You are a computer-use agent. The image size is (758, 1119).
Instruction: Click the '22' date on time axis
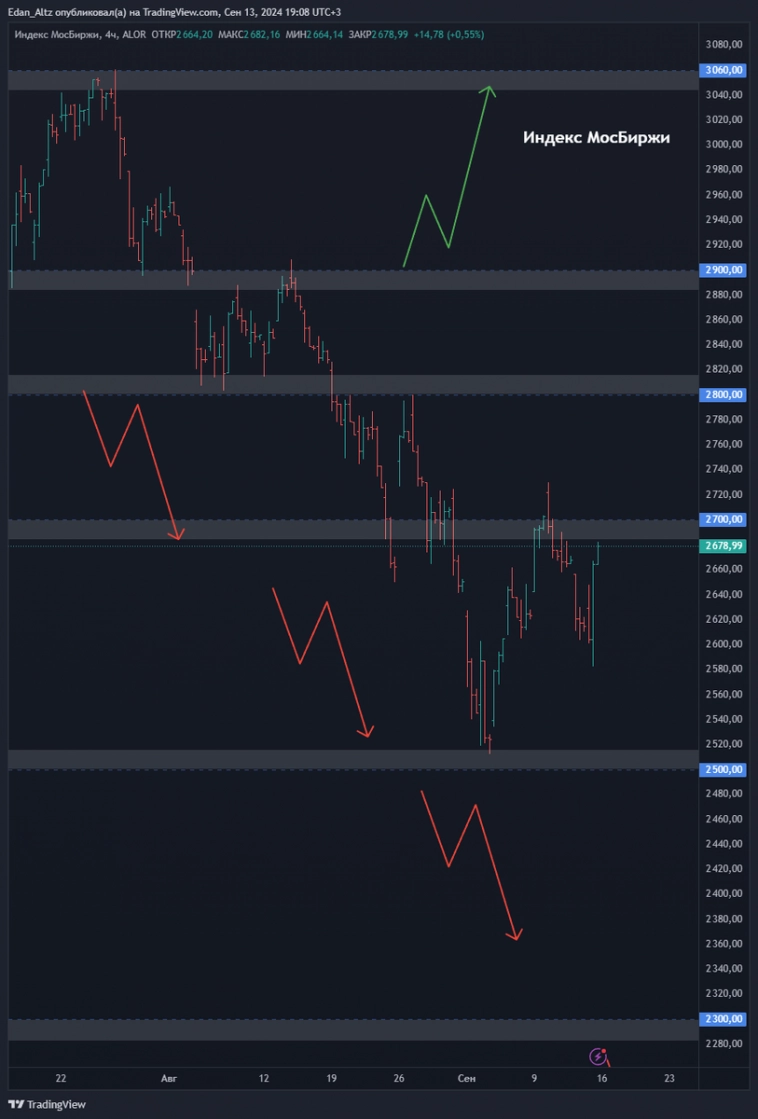tap(61, 1078)
